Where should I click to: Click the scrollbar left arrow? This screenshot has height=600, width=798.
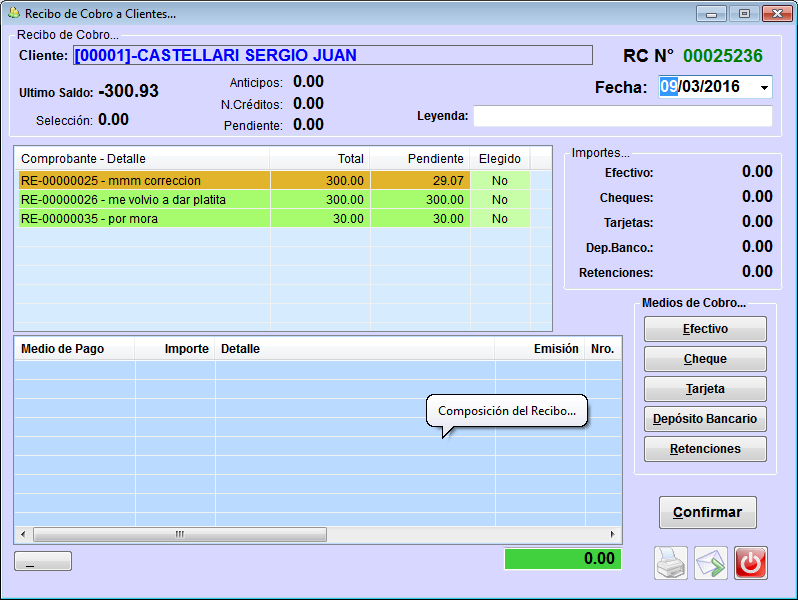[23, 534]
